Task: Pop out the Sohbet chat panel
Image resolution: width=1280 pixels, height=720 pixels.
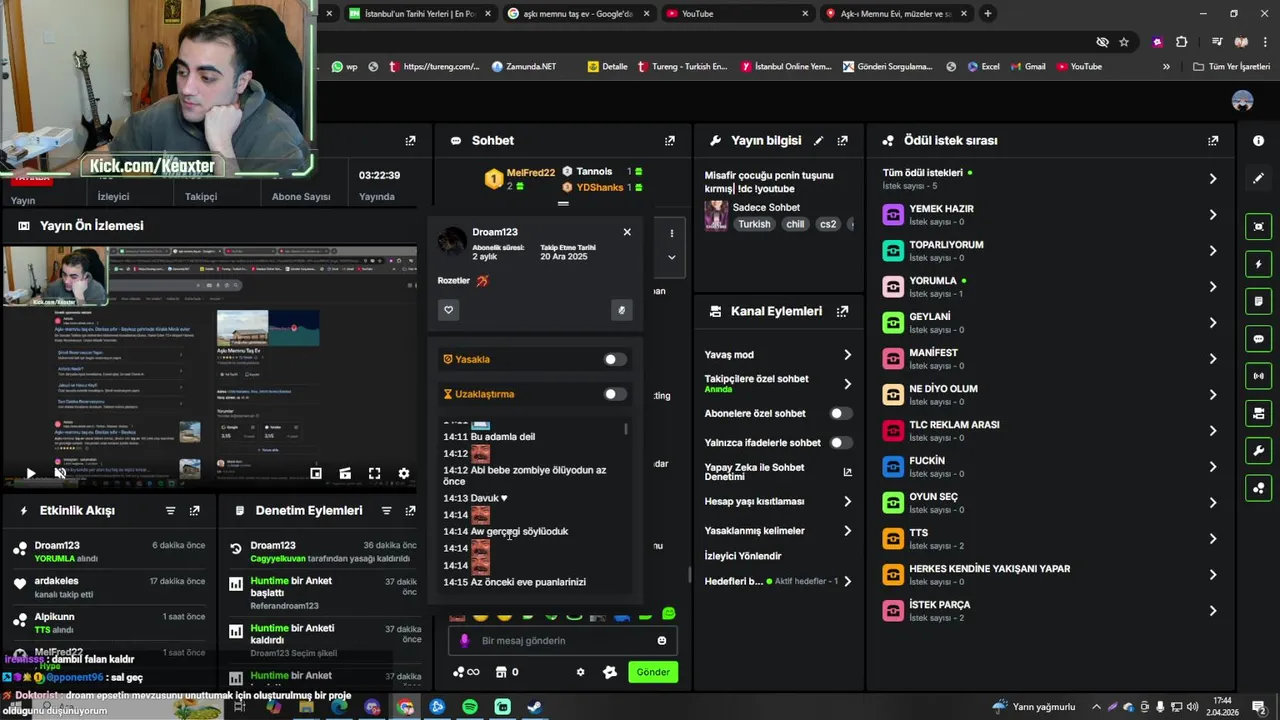Action: pos(670,141)
